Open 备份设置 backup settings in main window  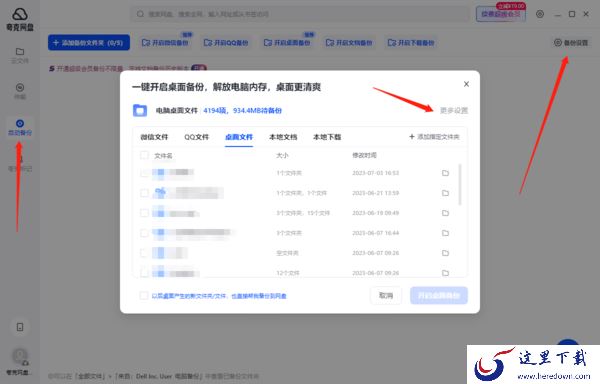(x=571, y=42)
